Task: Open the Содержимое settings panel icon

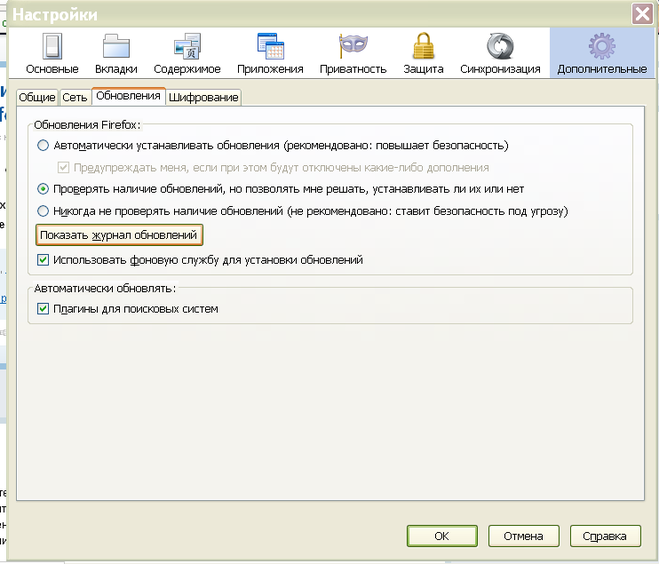Action: pos(187,53)
